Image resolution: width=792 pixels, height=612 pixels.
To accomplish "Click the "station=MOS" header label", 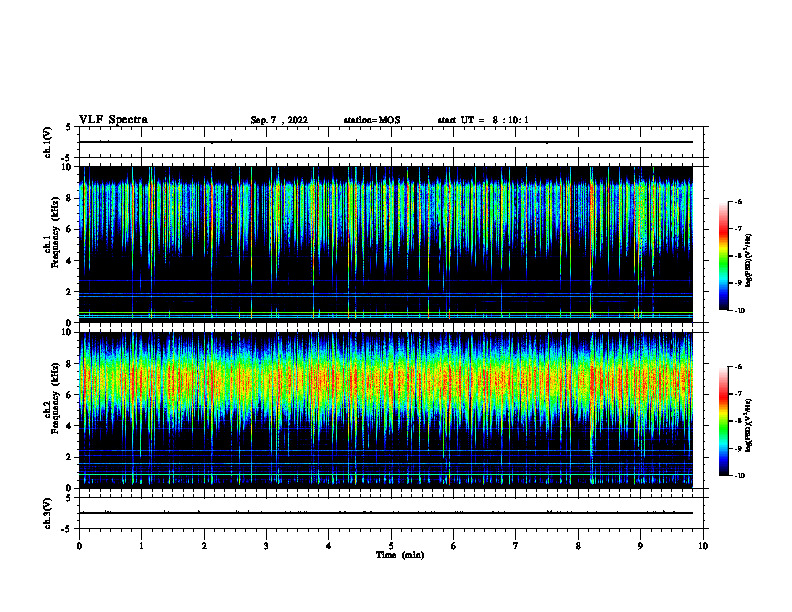I will pyautogui.click(x=372, y=120).
